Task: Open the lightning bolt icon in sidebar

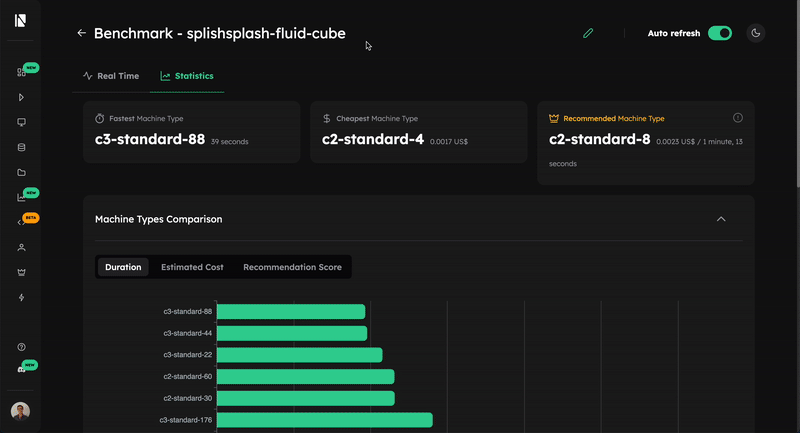Action: tap(21, 297)
